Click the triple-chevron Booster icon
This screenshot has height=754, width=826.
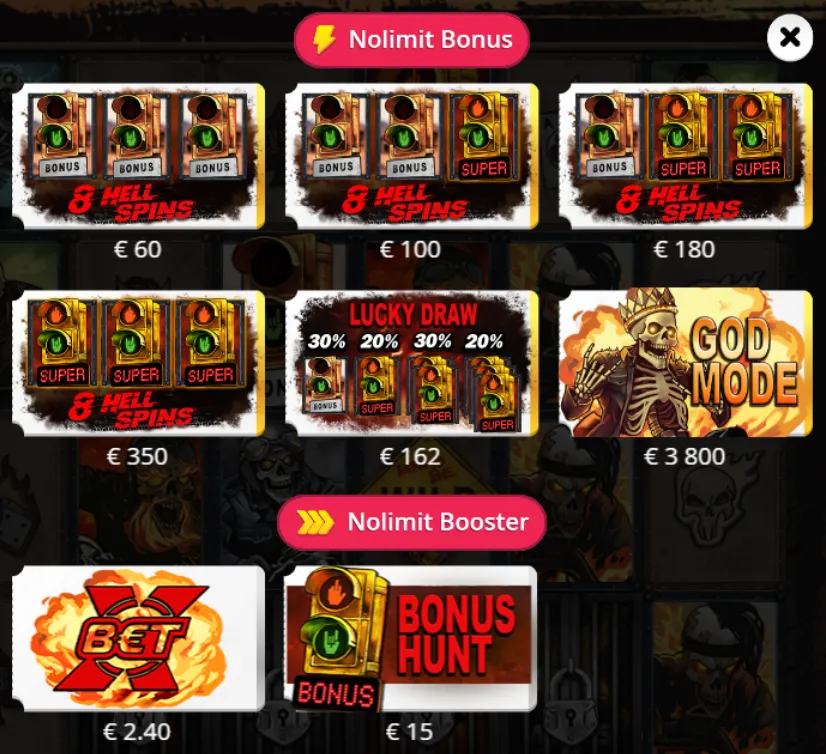point(315,522)
